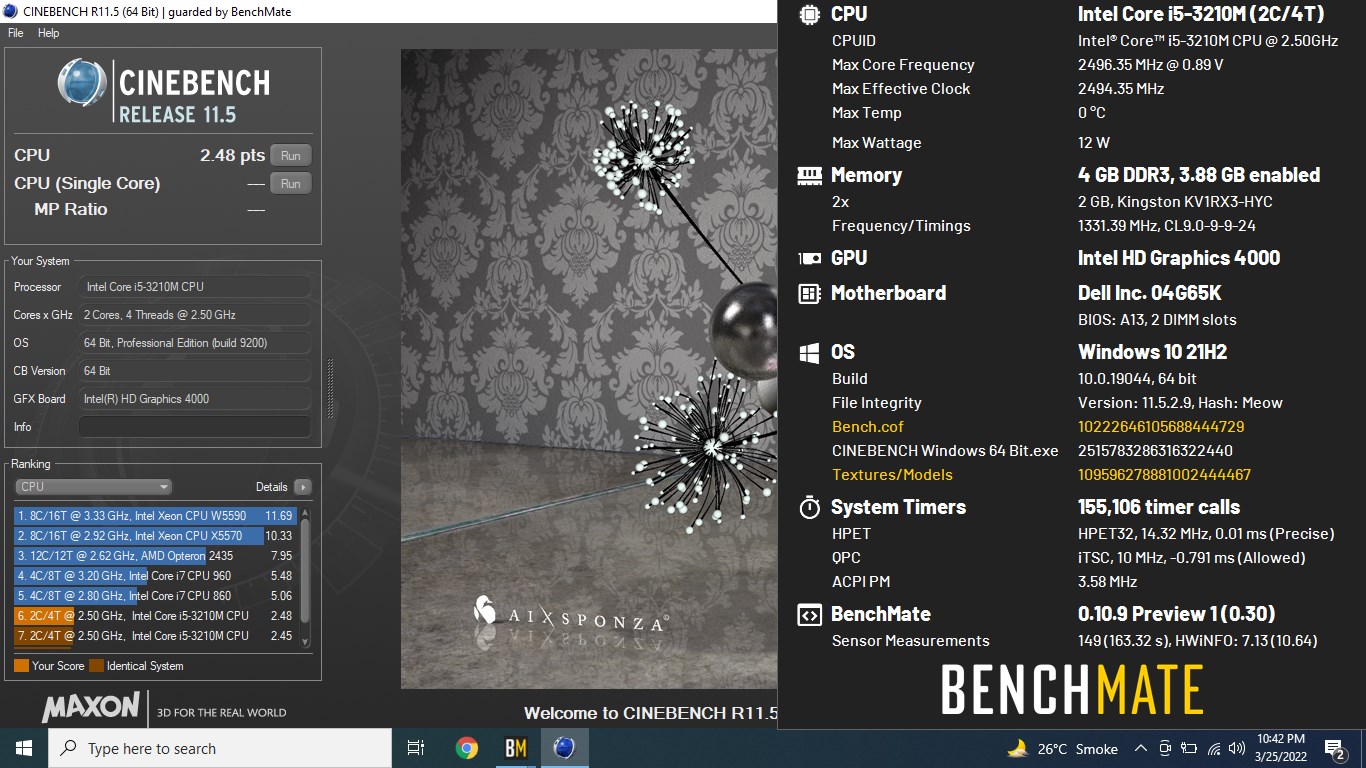
Task: Click the Windows logo beside OS
Action: pyautogui.click(x=809, y=352)
